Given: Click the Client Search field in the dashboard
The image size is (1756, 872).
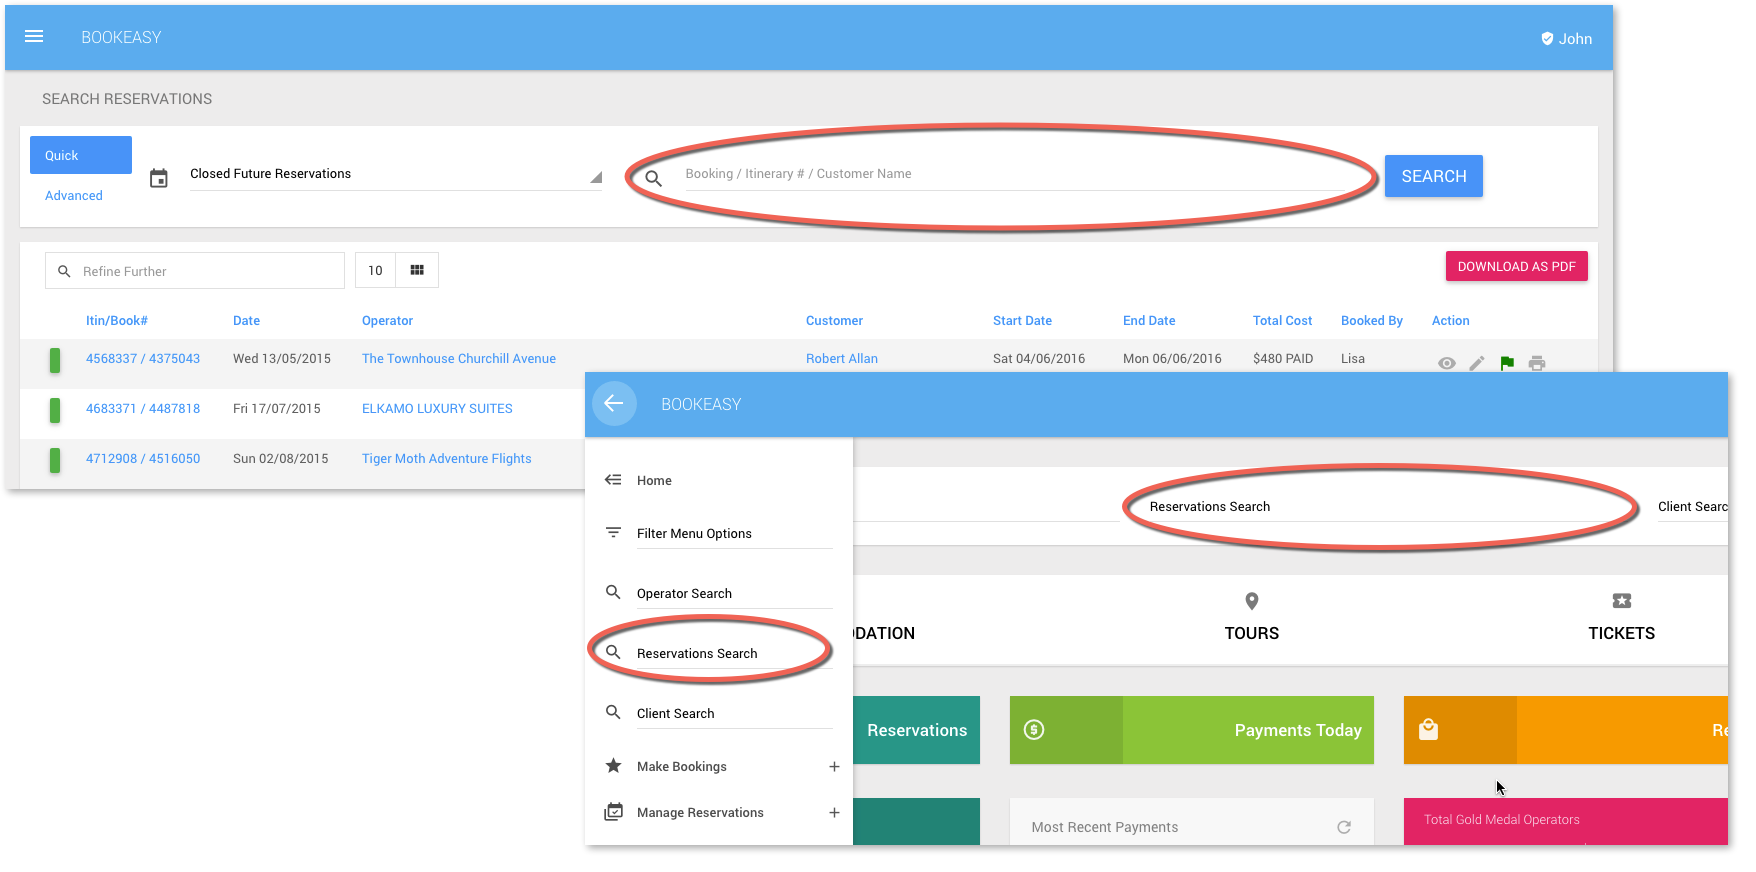Looking at the screenshot, I should tap(1693, 507).
